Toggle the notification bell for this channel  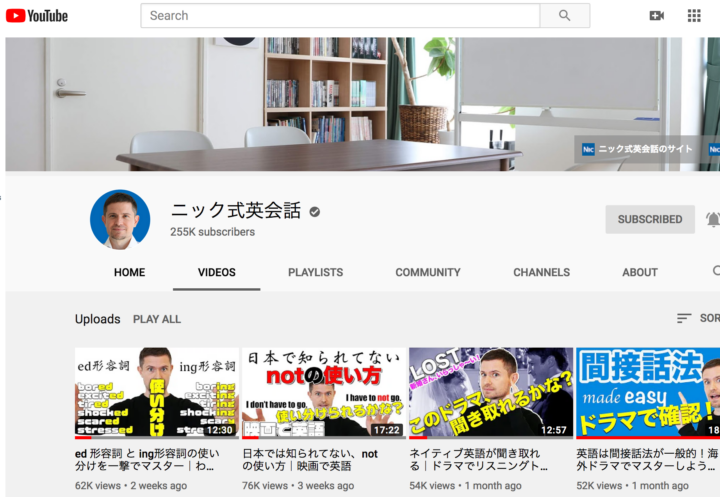pyautogui.click(x=713, y=220)
